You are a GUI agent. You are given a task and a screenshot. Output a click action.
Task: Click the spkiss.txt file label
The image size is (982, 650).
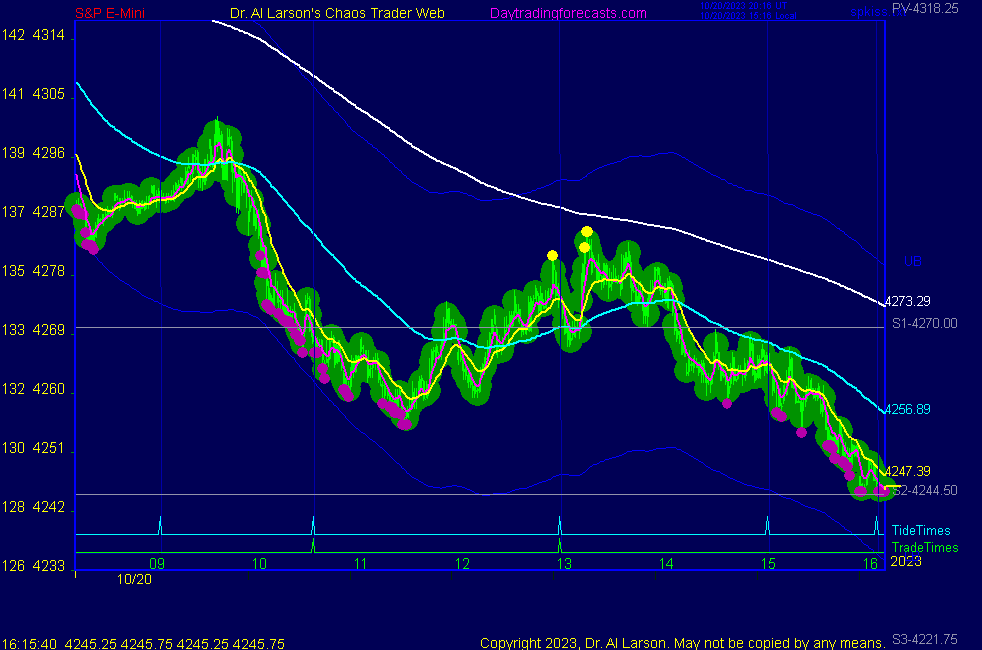pos(877,12)
